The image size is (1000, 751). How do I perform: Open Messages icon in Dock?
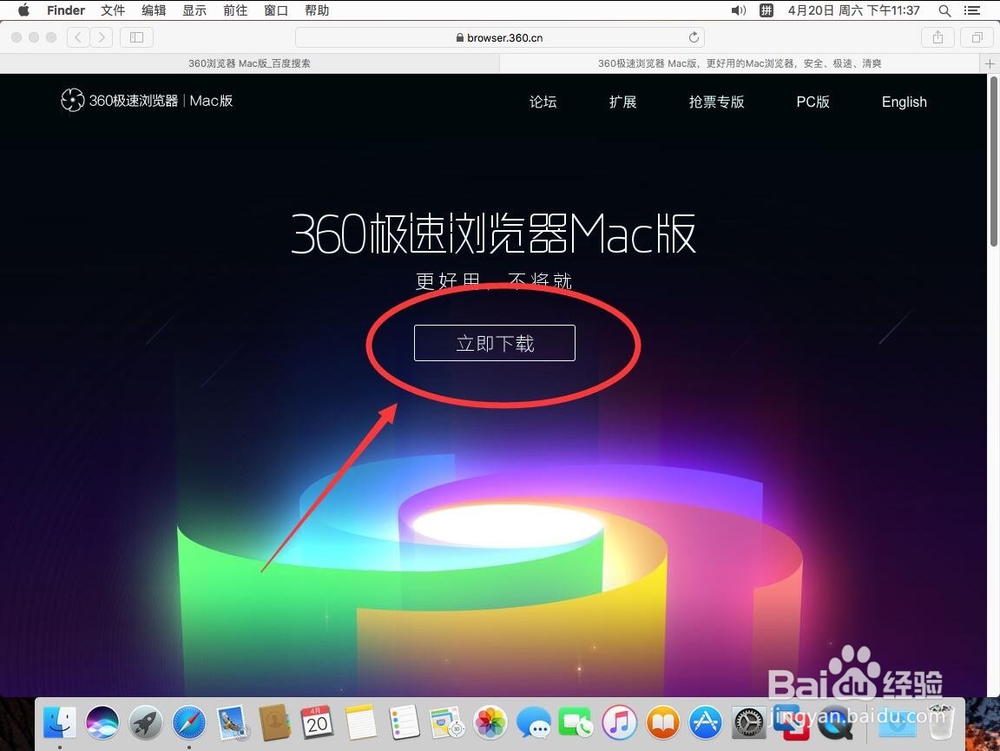533,723
